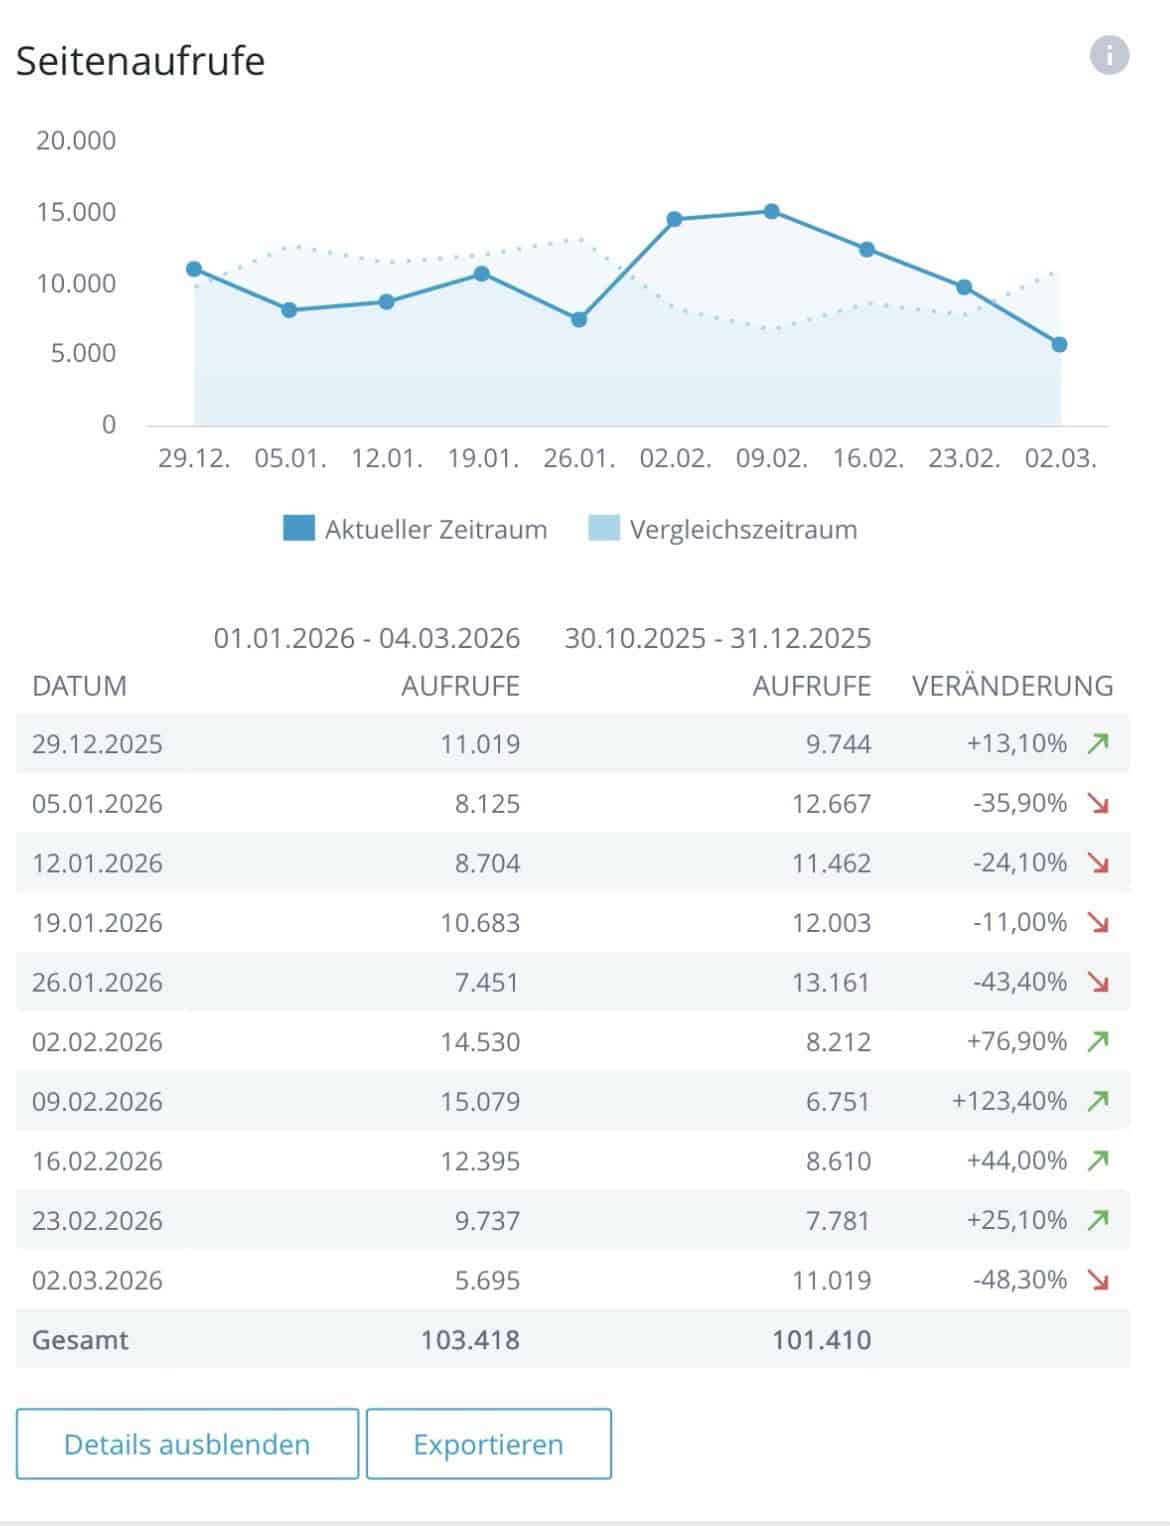
Task: Click the VERÄNDERUNG column header
Action: pyautogui.click(x=1012, y=686)
